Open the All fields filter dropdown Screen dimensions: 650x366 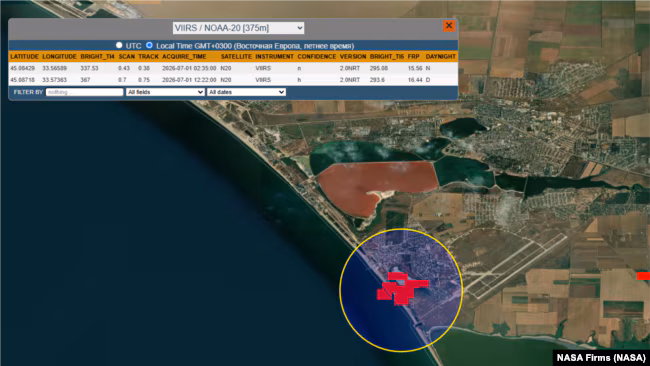(165, 92)
